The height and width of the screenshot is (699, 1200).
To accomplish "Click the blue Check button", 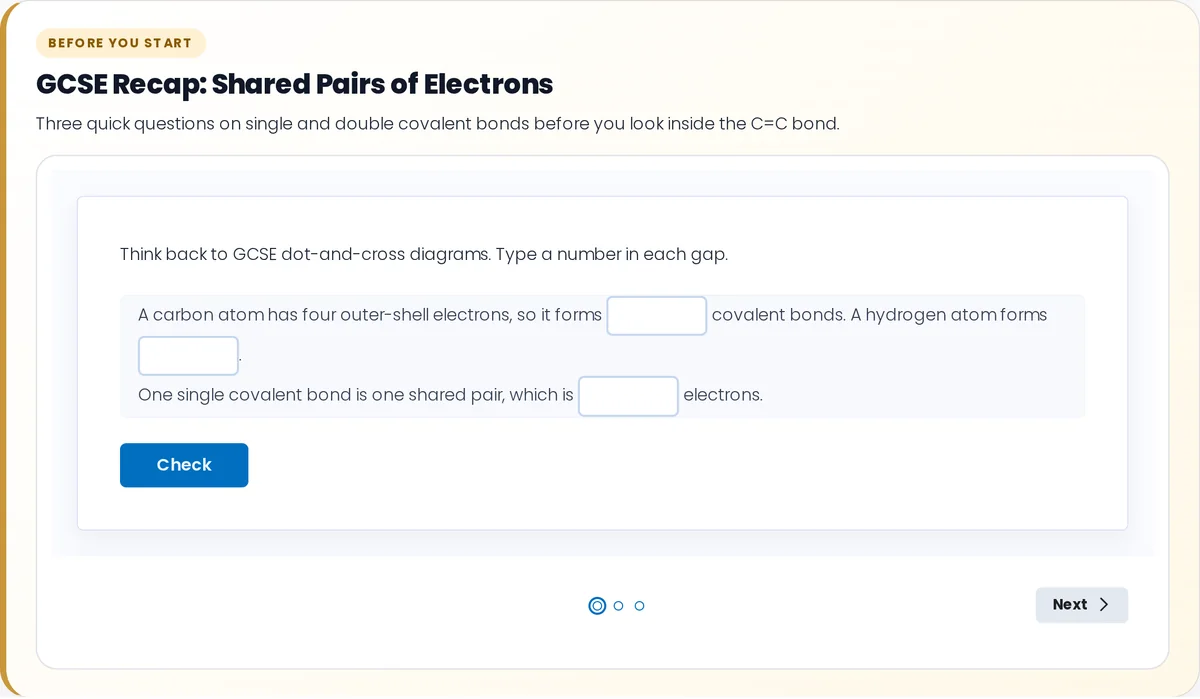I will tap(184, 465).
